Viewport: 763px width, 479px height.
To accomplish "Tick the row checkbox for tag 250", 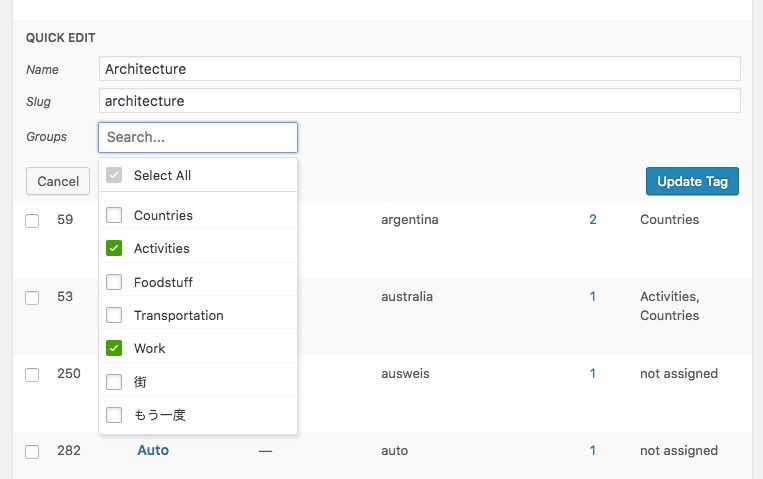I will [32, 375].
